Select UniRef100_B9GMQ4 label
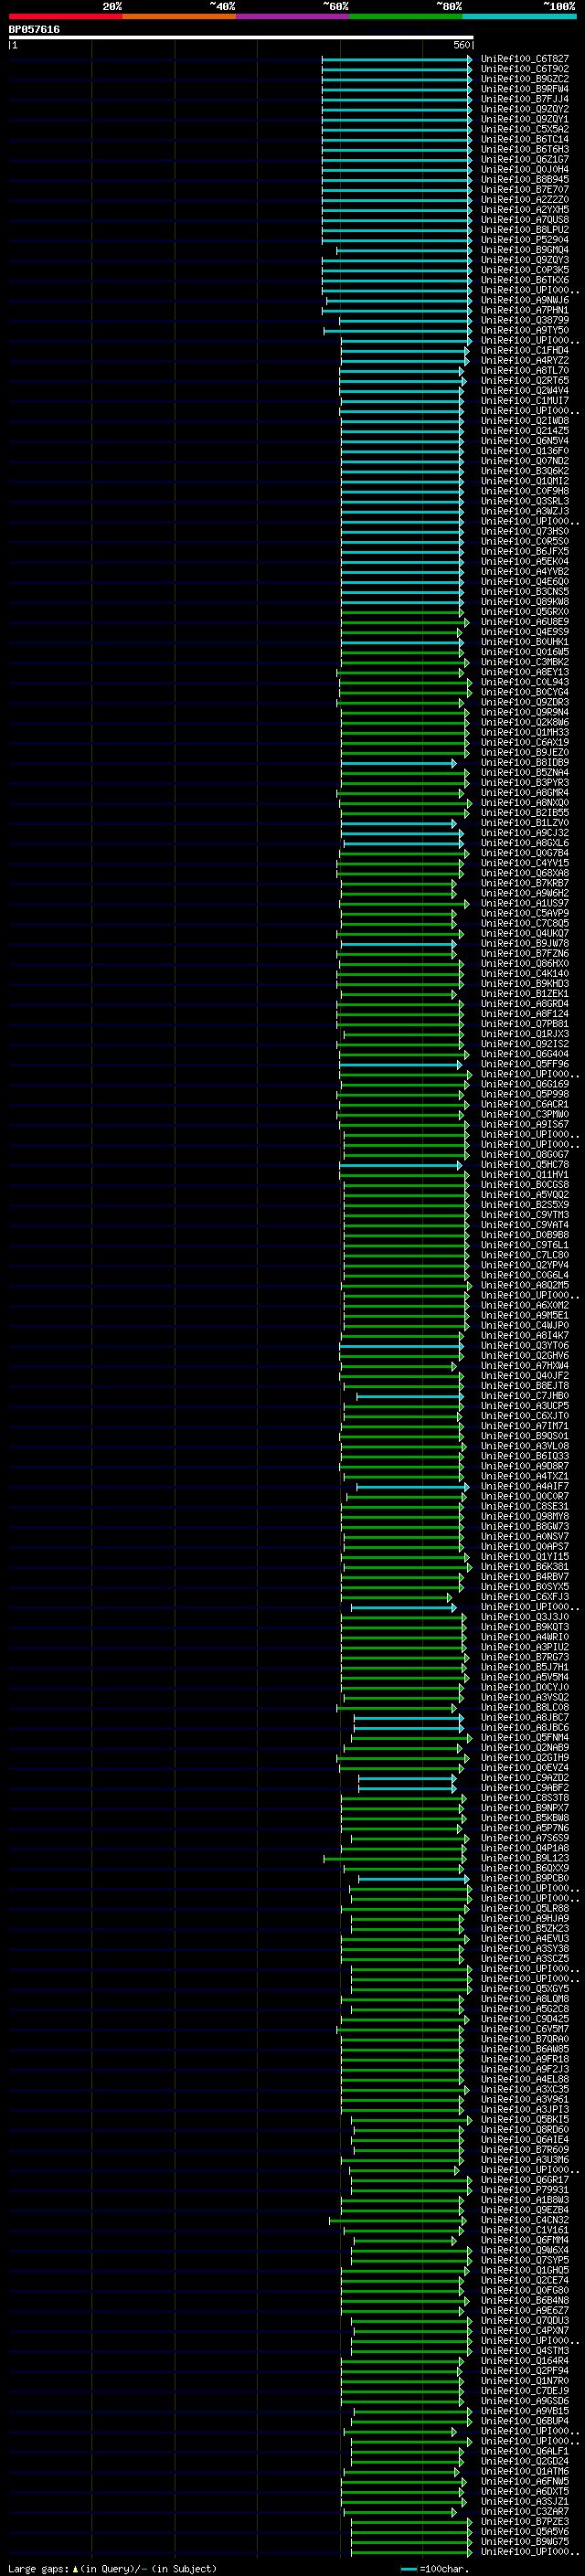585x2576 pixels. coord(525,250)
